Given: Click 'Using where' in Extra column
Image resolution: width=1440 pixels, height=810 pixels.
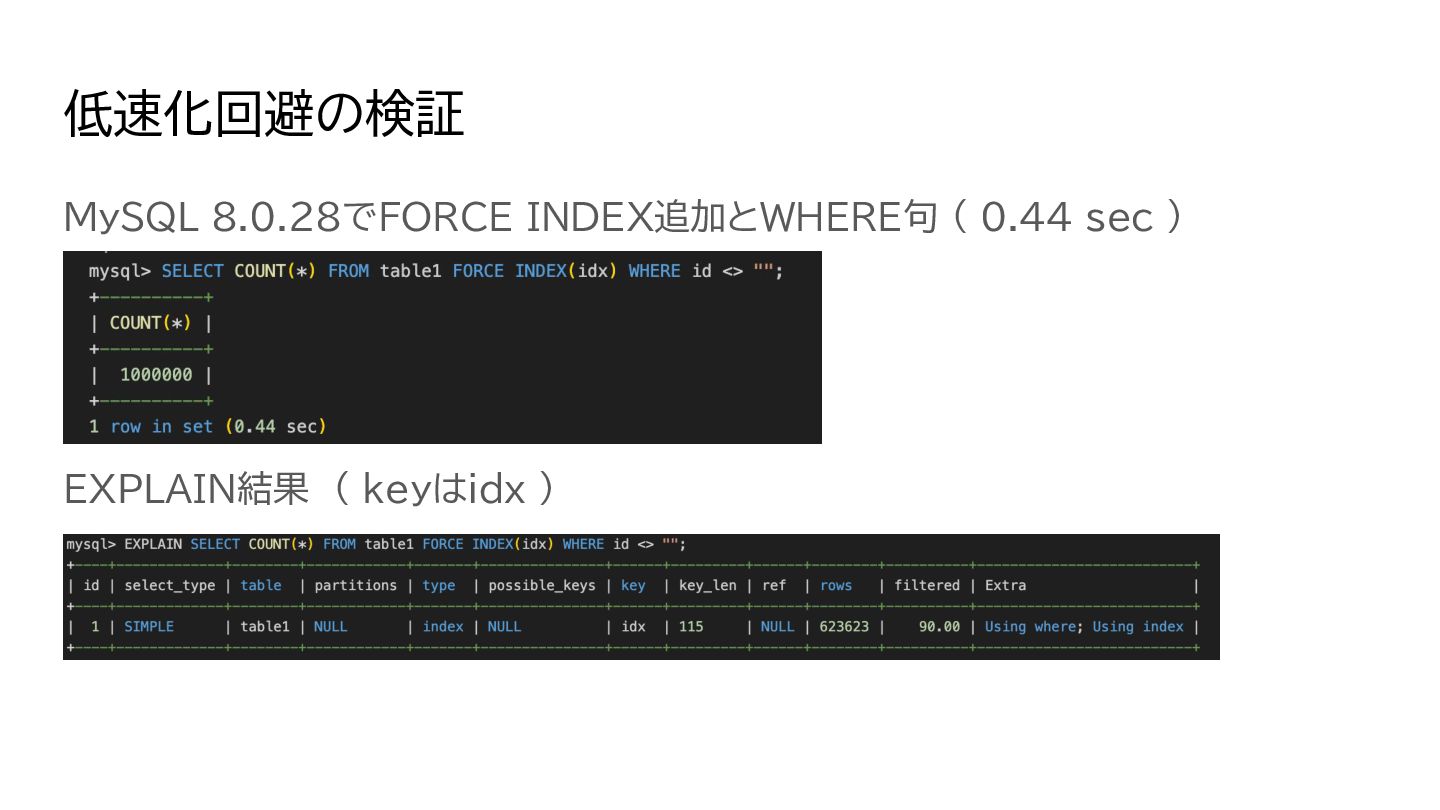Looking at the screenshot, I should (x=1030, y=627).
